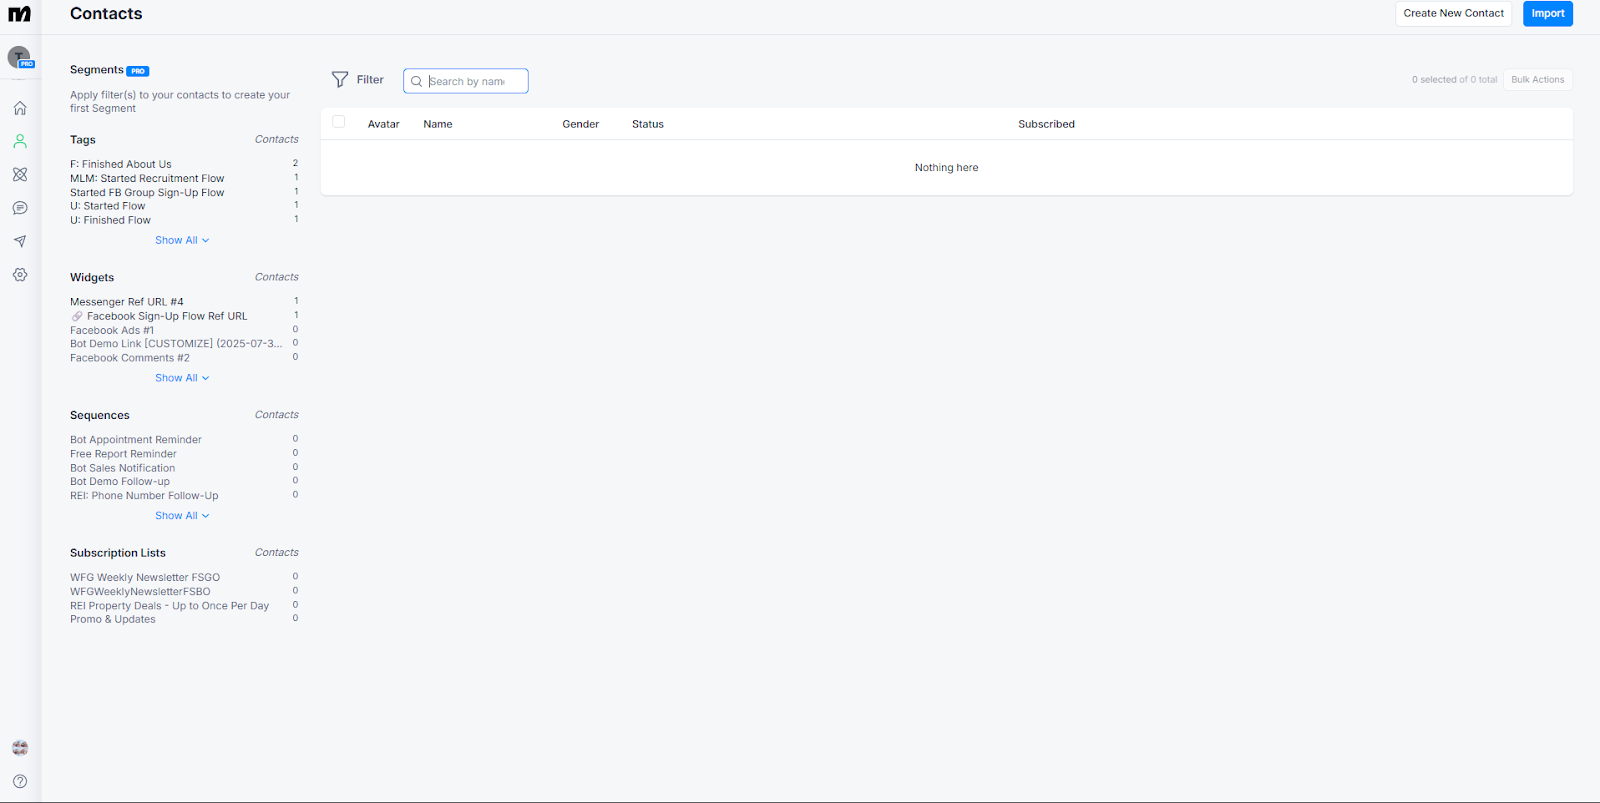Click the Subscribed column header
This screenshot has width=1600, height=803.
tap(1046, 124)
